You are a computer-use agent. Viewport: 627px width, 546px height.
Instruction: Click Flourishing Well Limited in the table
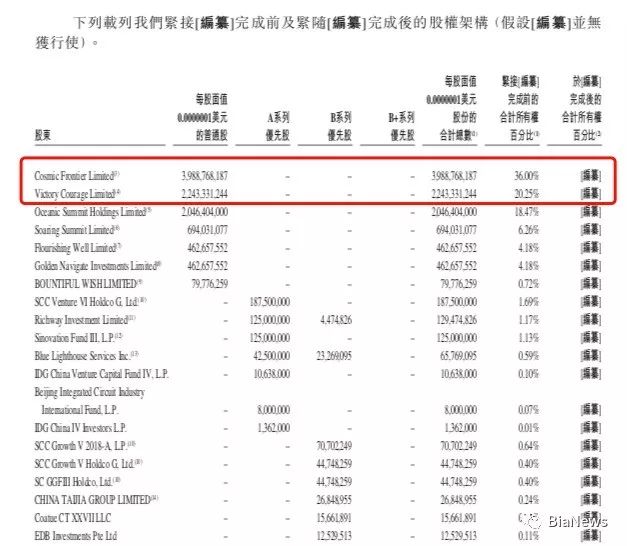77,248
